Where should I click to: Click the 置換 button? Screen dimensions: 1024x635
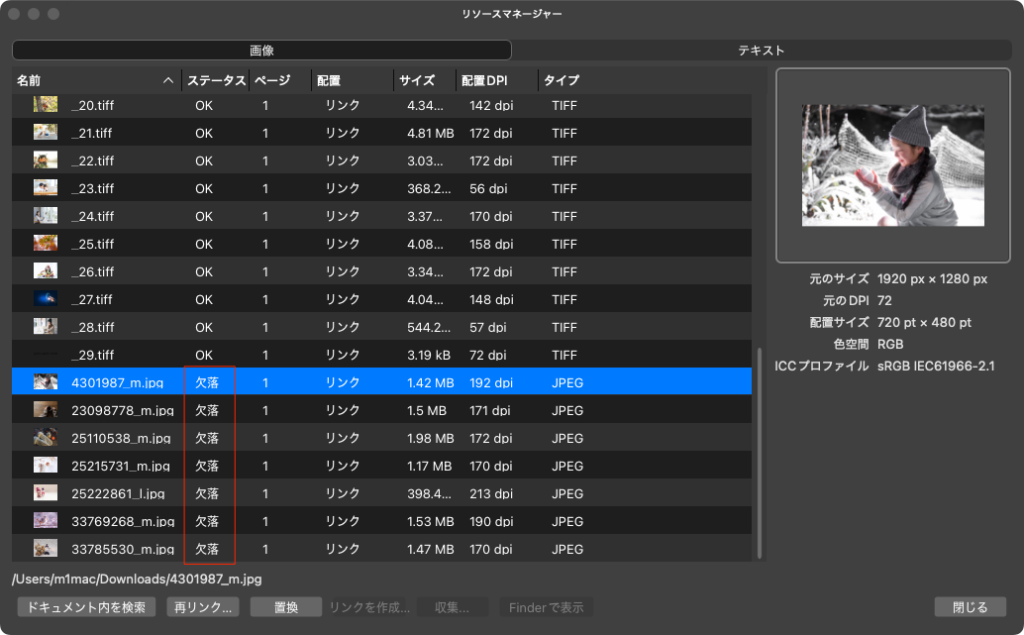[x=286, y=607]
